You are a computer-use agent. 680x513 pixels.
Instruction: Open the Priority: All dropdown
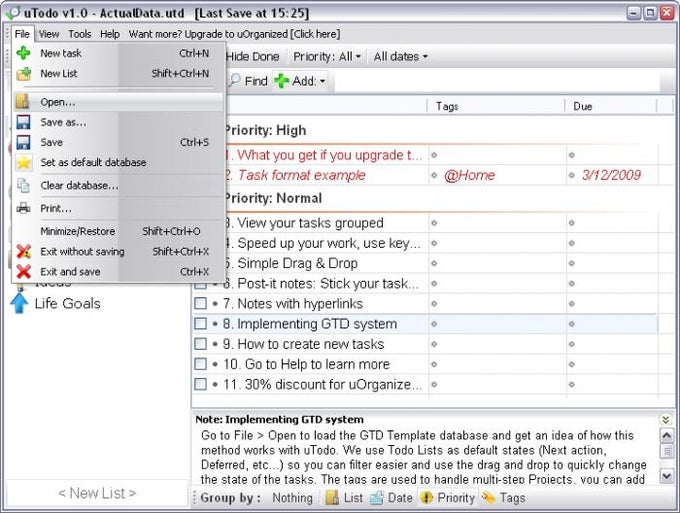(327, 56)
